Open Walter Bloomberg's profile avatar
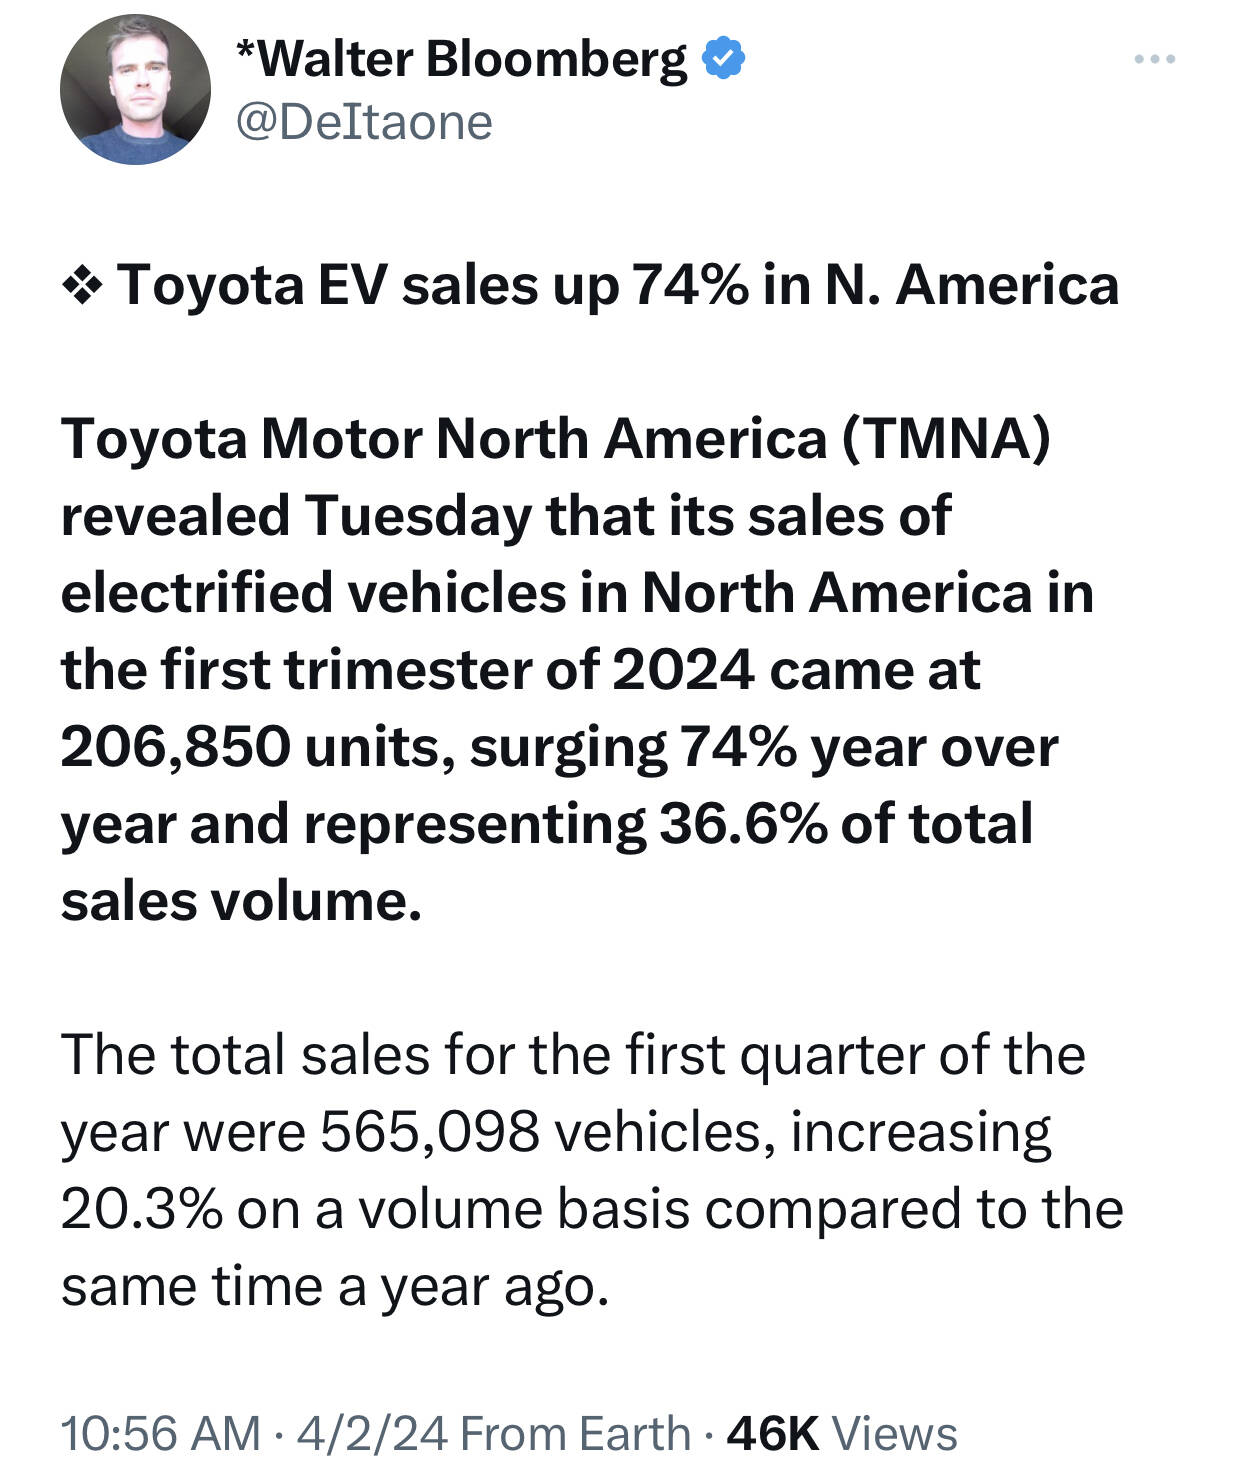This screenshot has width=1242, height=1474. pos(135,89)
